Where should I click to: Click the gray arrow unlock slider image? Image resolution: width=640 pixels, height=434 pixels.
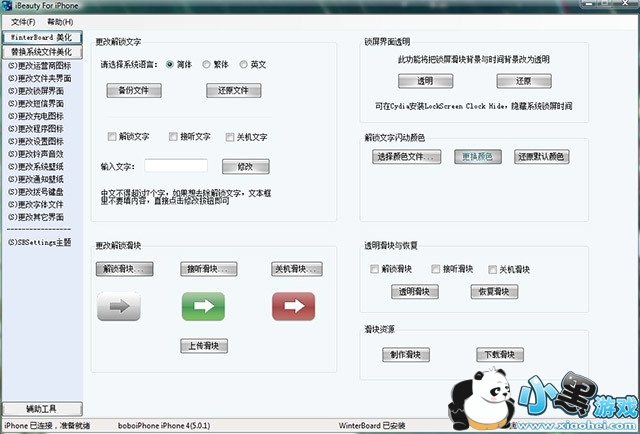119,306
